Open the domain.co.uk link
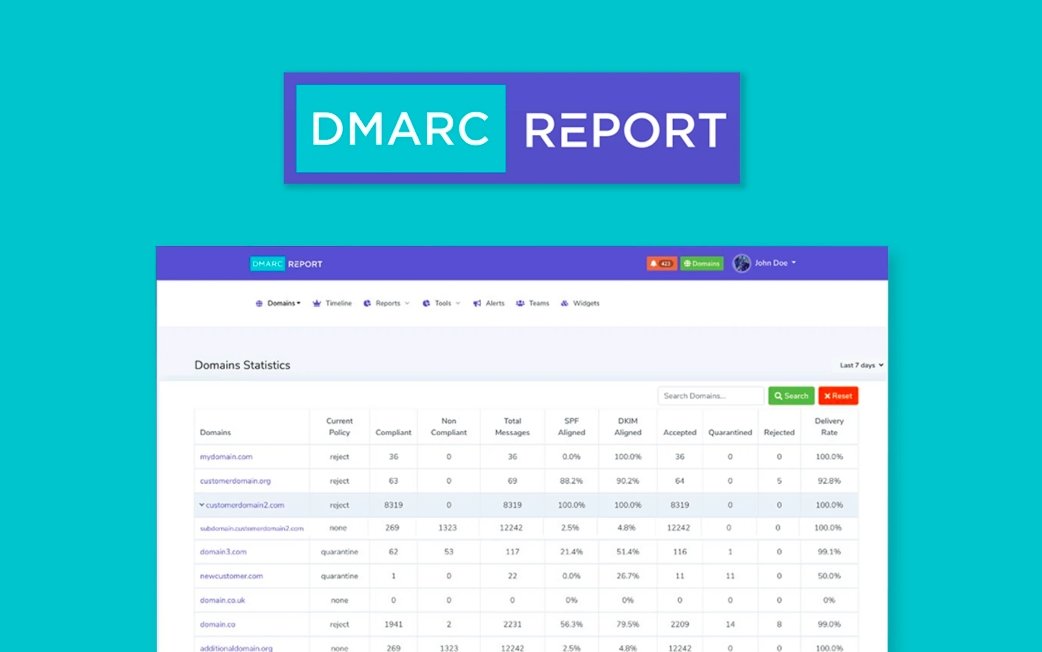The height and width of the screenshot is (652, 1042). click(223, 600)
